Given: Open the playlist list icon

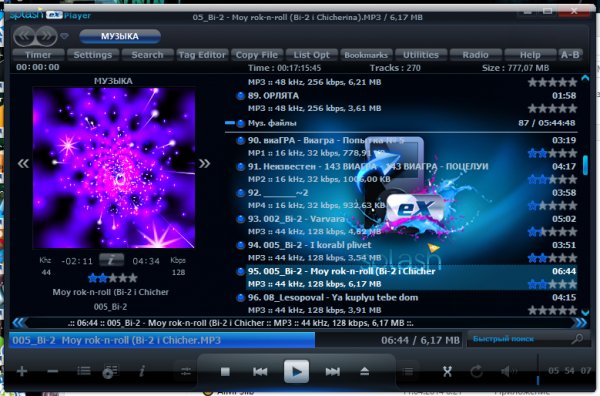Looking at the screenshot, I should (x=84, y=371).
